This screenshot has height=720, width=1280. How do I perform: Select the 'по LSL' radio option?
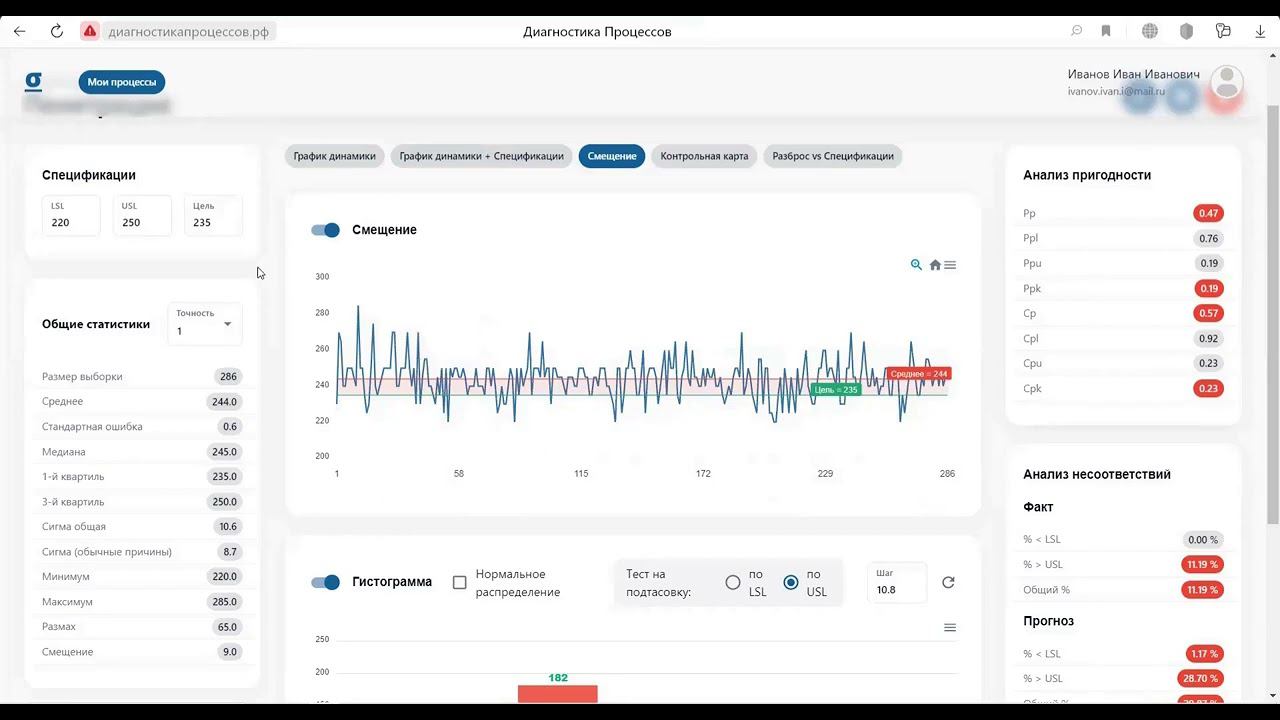733,582
